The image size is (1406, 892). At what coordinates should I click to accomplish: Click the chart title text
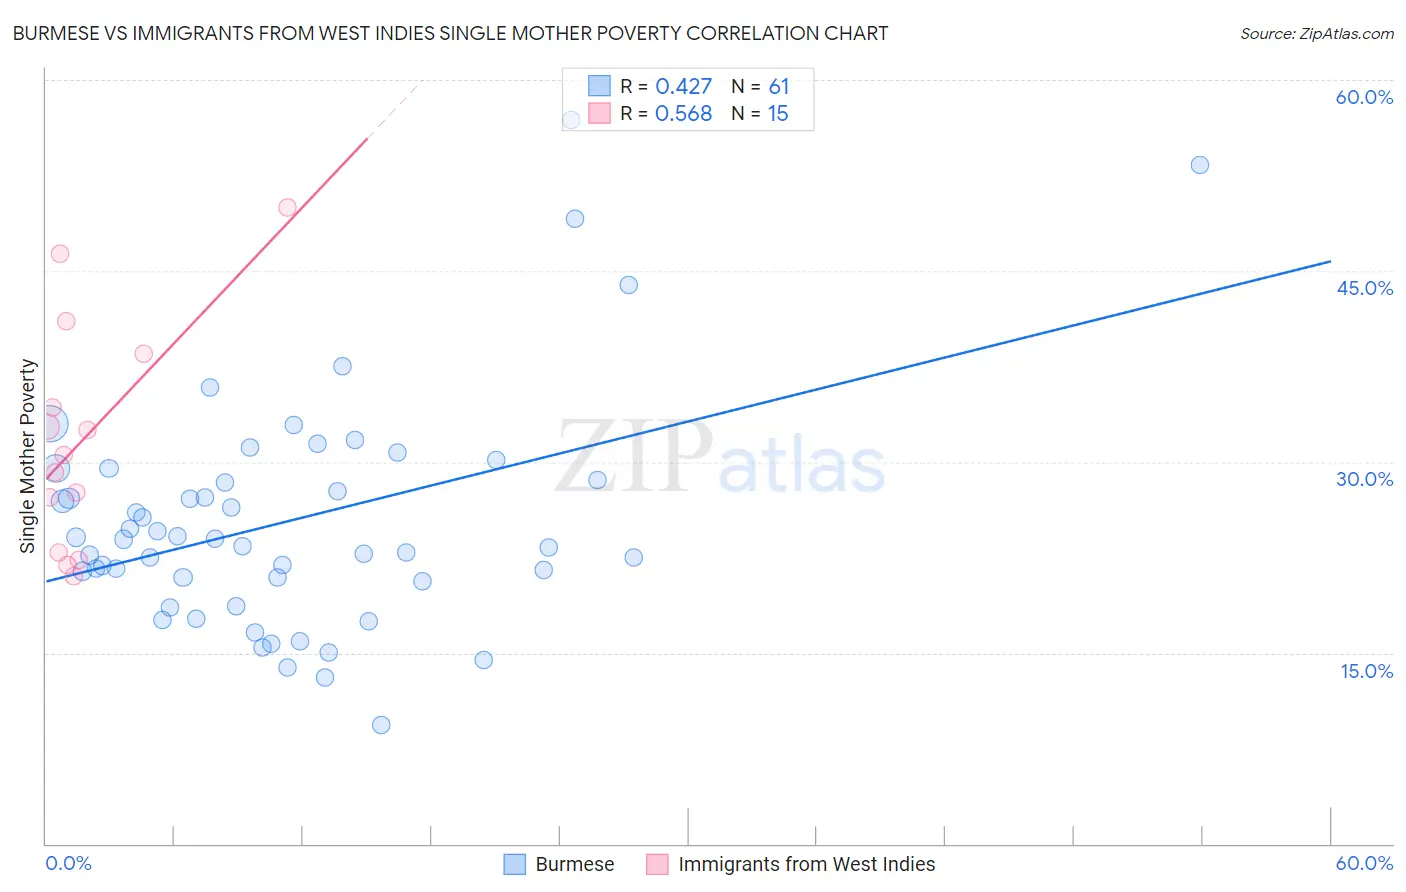point(450,33)
